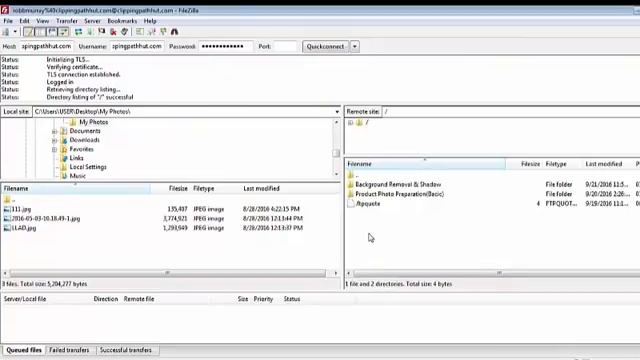Screen dimensions: 640x360
Task: Click the 'Logged in' status message
Action: (60, 82)
